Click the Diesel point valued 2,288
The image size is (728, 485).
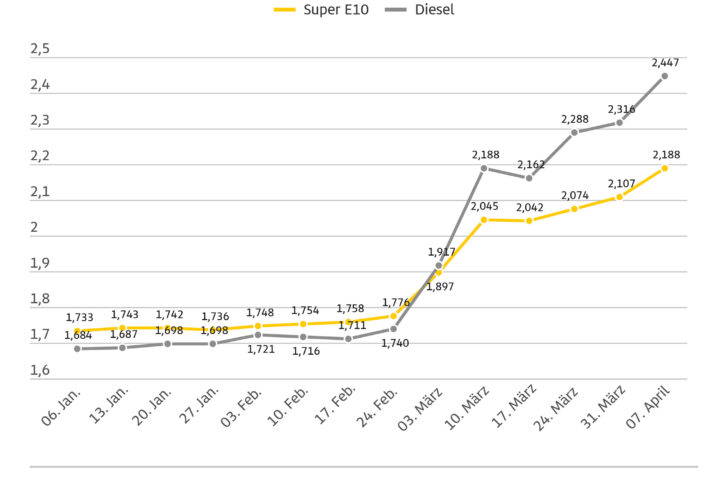tap(575, 132)
